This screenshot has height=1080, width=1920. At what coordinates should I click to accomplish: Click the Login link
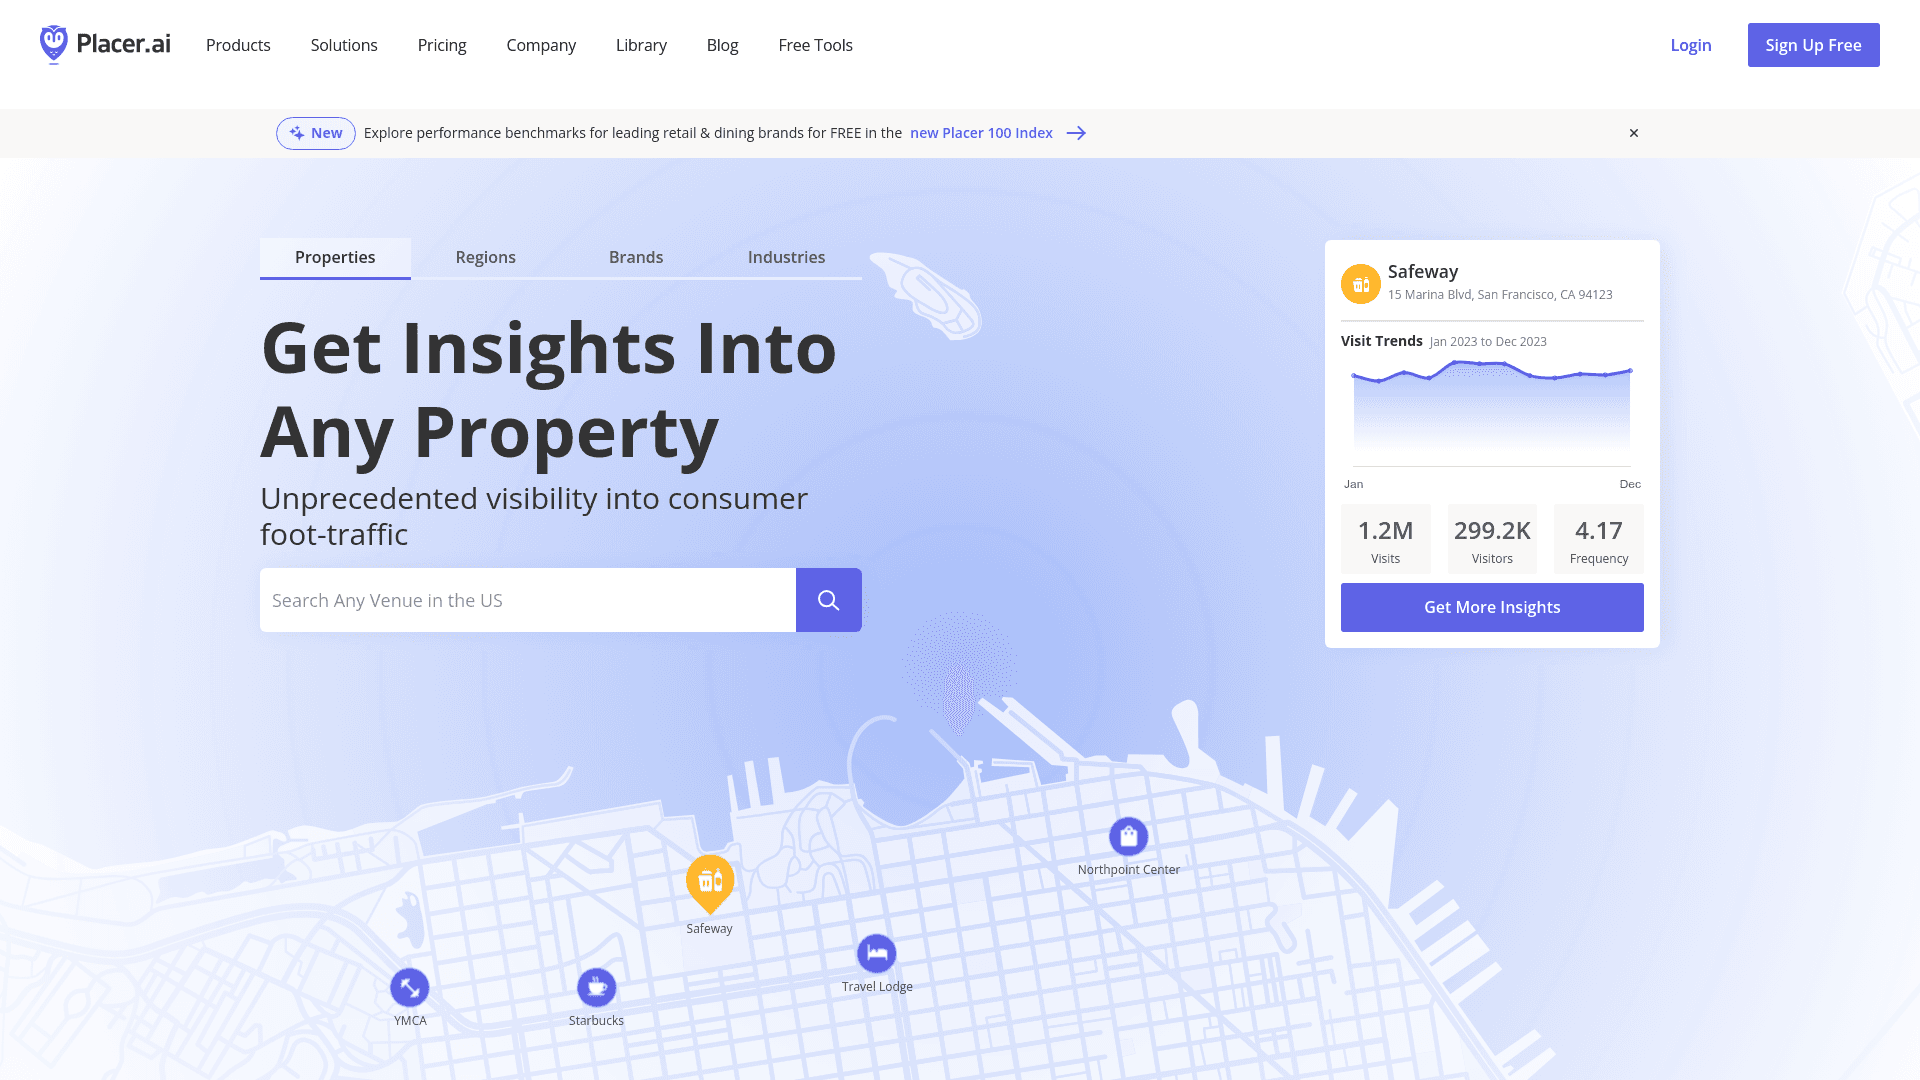click(x=1691, y=45)
